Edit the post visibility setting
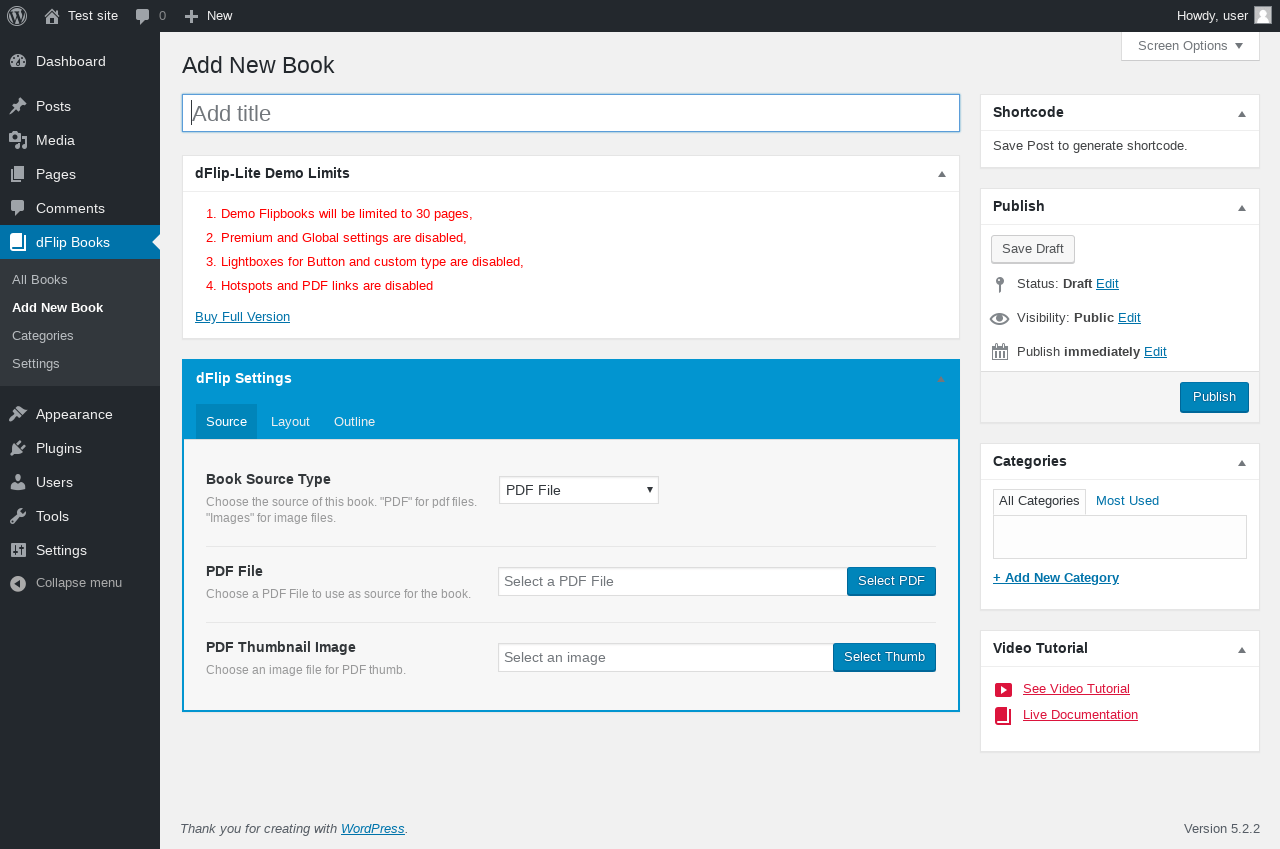This screenshot has width=1280, height=849. (x=1129, y=318)
